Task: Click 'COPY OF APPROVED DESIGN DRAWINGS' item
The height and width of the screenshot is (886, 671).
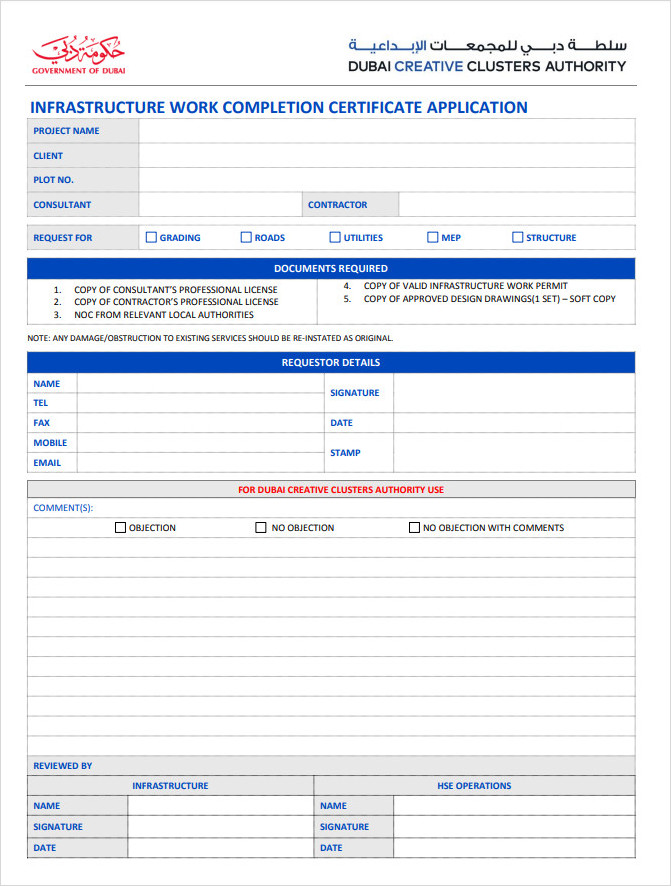Action: tap(490, 298)
